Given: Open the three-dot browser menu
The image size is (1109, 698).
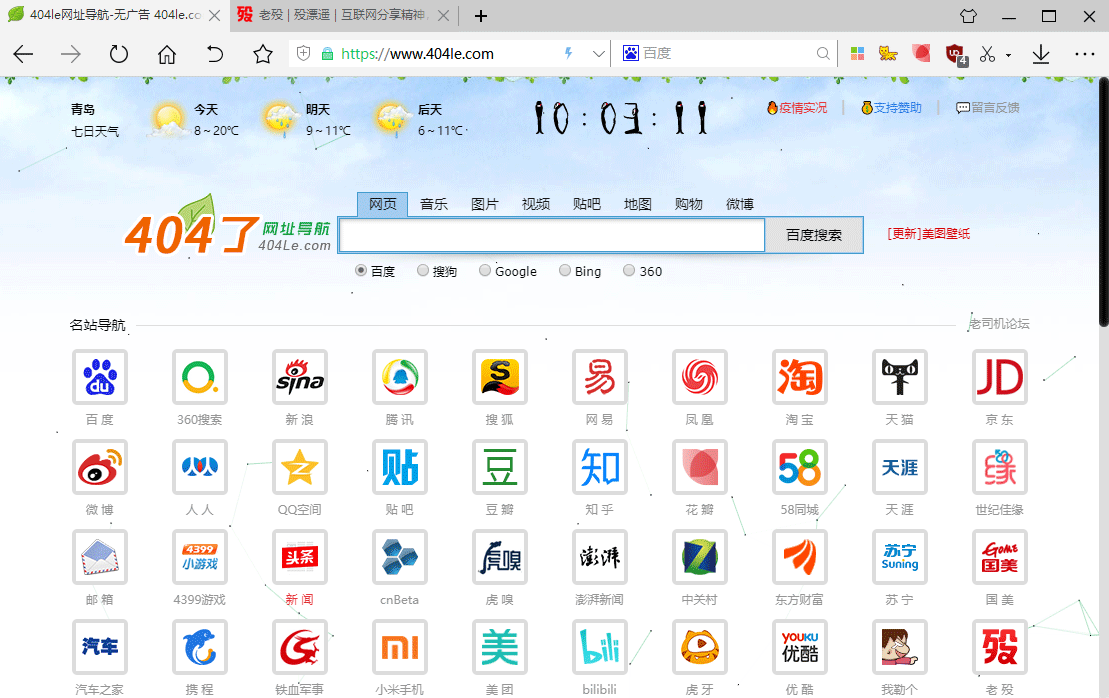Looking at the screenshot, I should [x=1084, y=54].
